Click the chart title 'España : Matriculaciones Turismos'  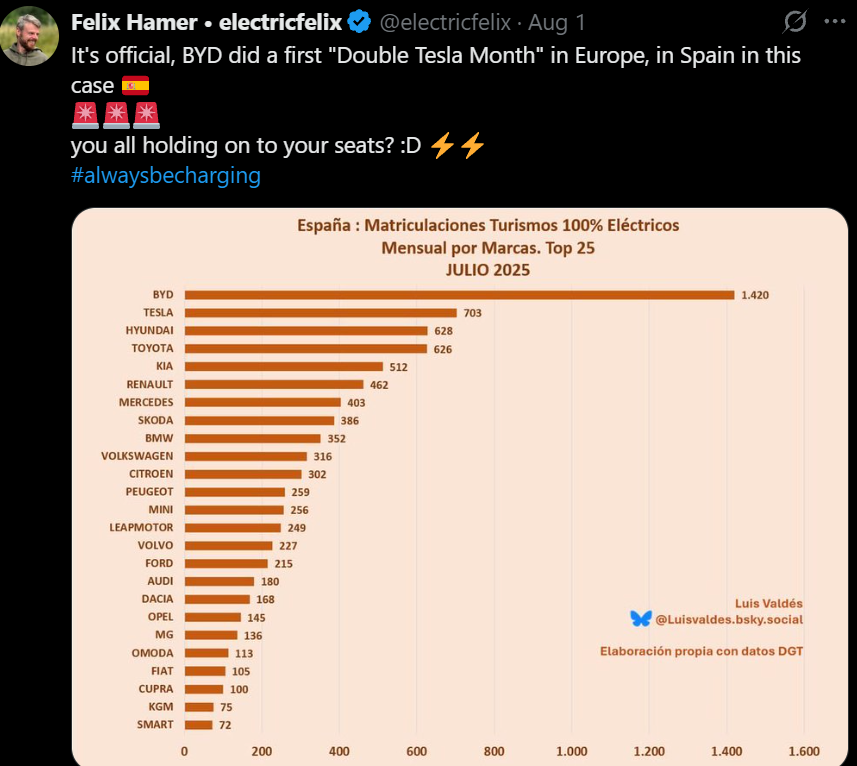(x=488, y=225)
